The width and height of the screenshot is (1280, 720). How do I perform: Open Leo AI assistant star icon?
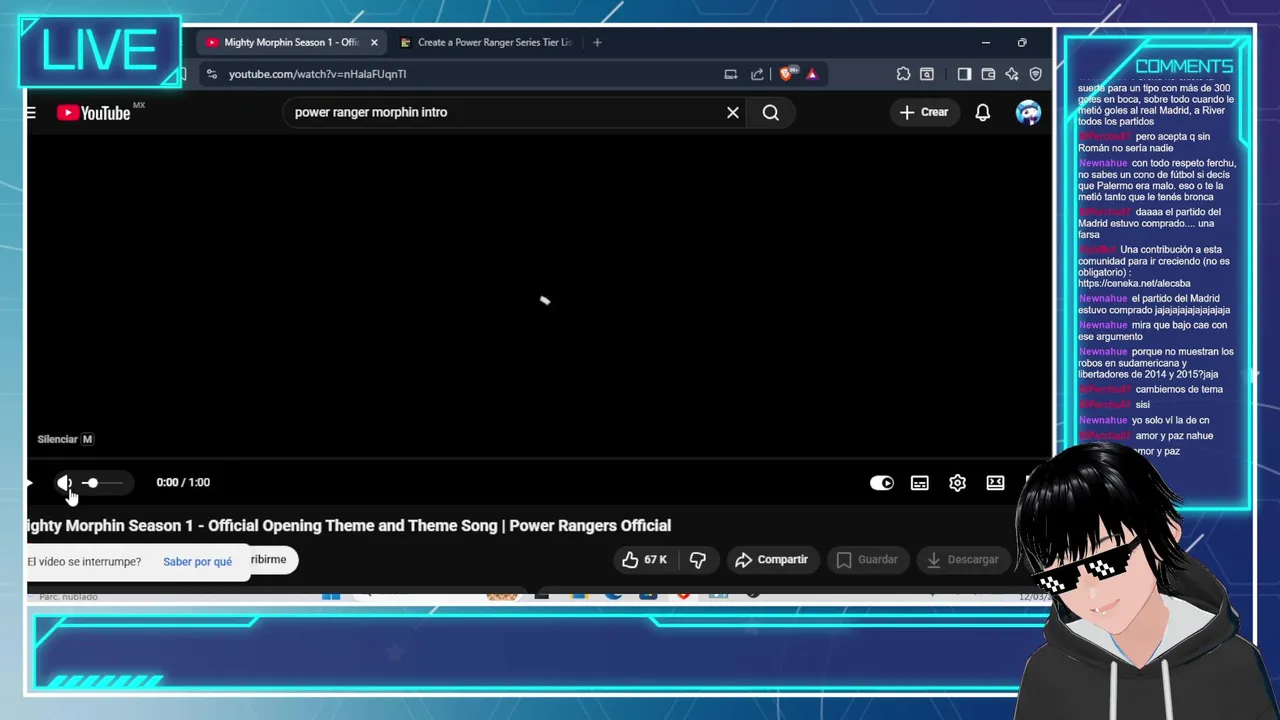click(x=1012, y=74)
